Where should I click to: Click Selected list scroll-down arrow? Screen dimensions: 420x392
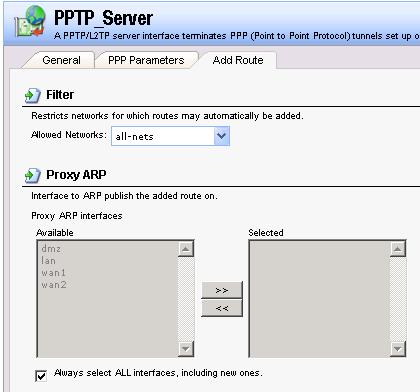coord(398,349)
